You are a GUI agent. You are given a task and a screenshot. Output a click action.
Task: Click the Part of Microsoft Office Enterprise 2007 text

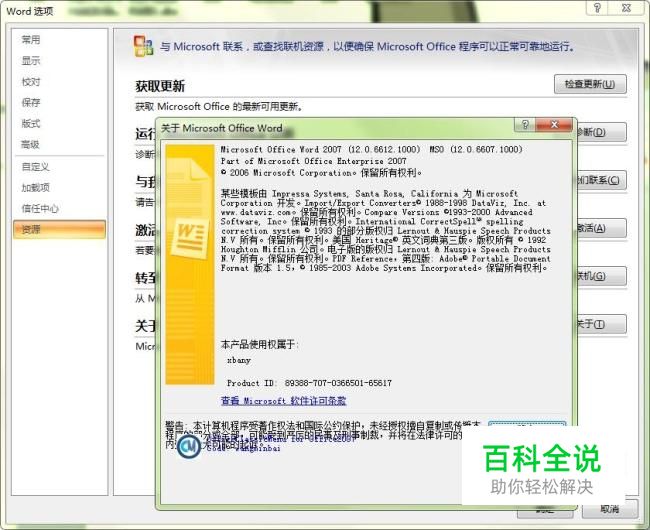click(x=313, y=161)
